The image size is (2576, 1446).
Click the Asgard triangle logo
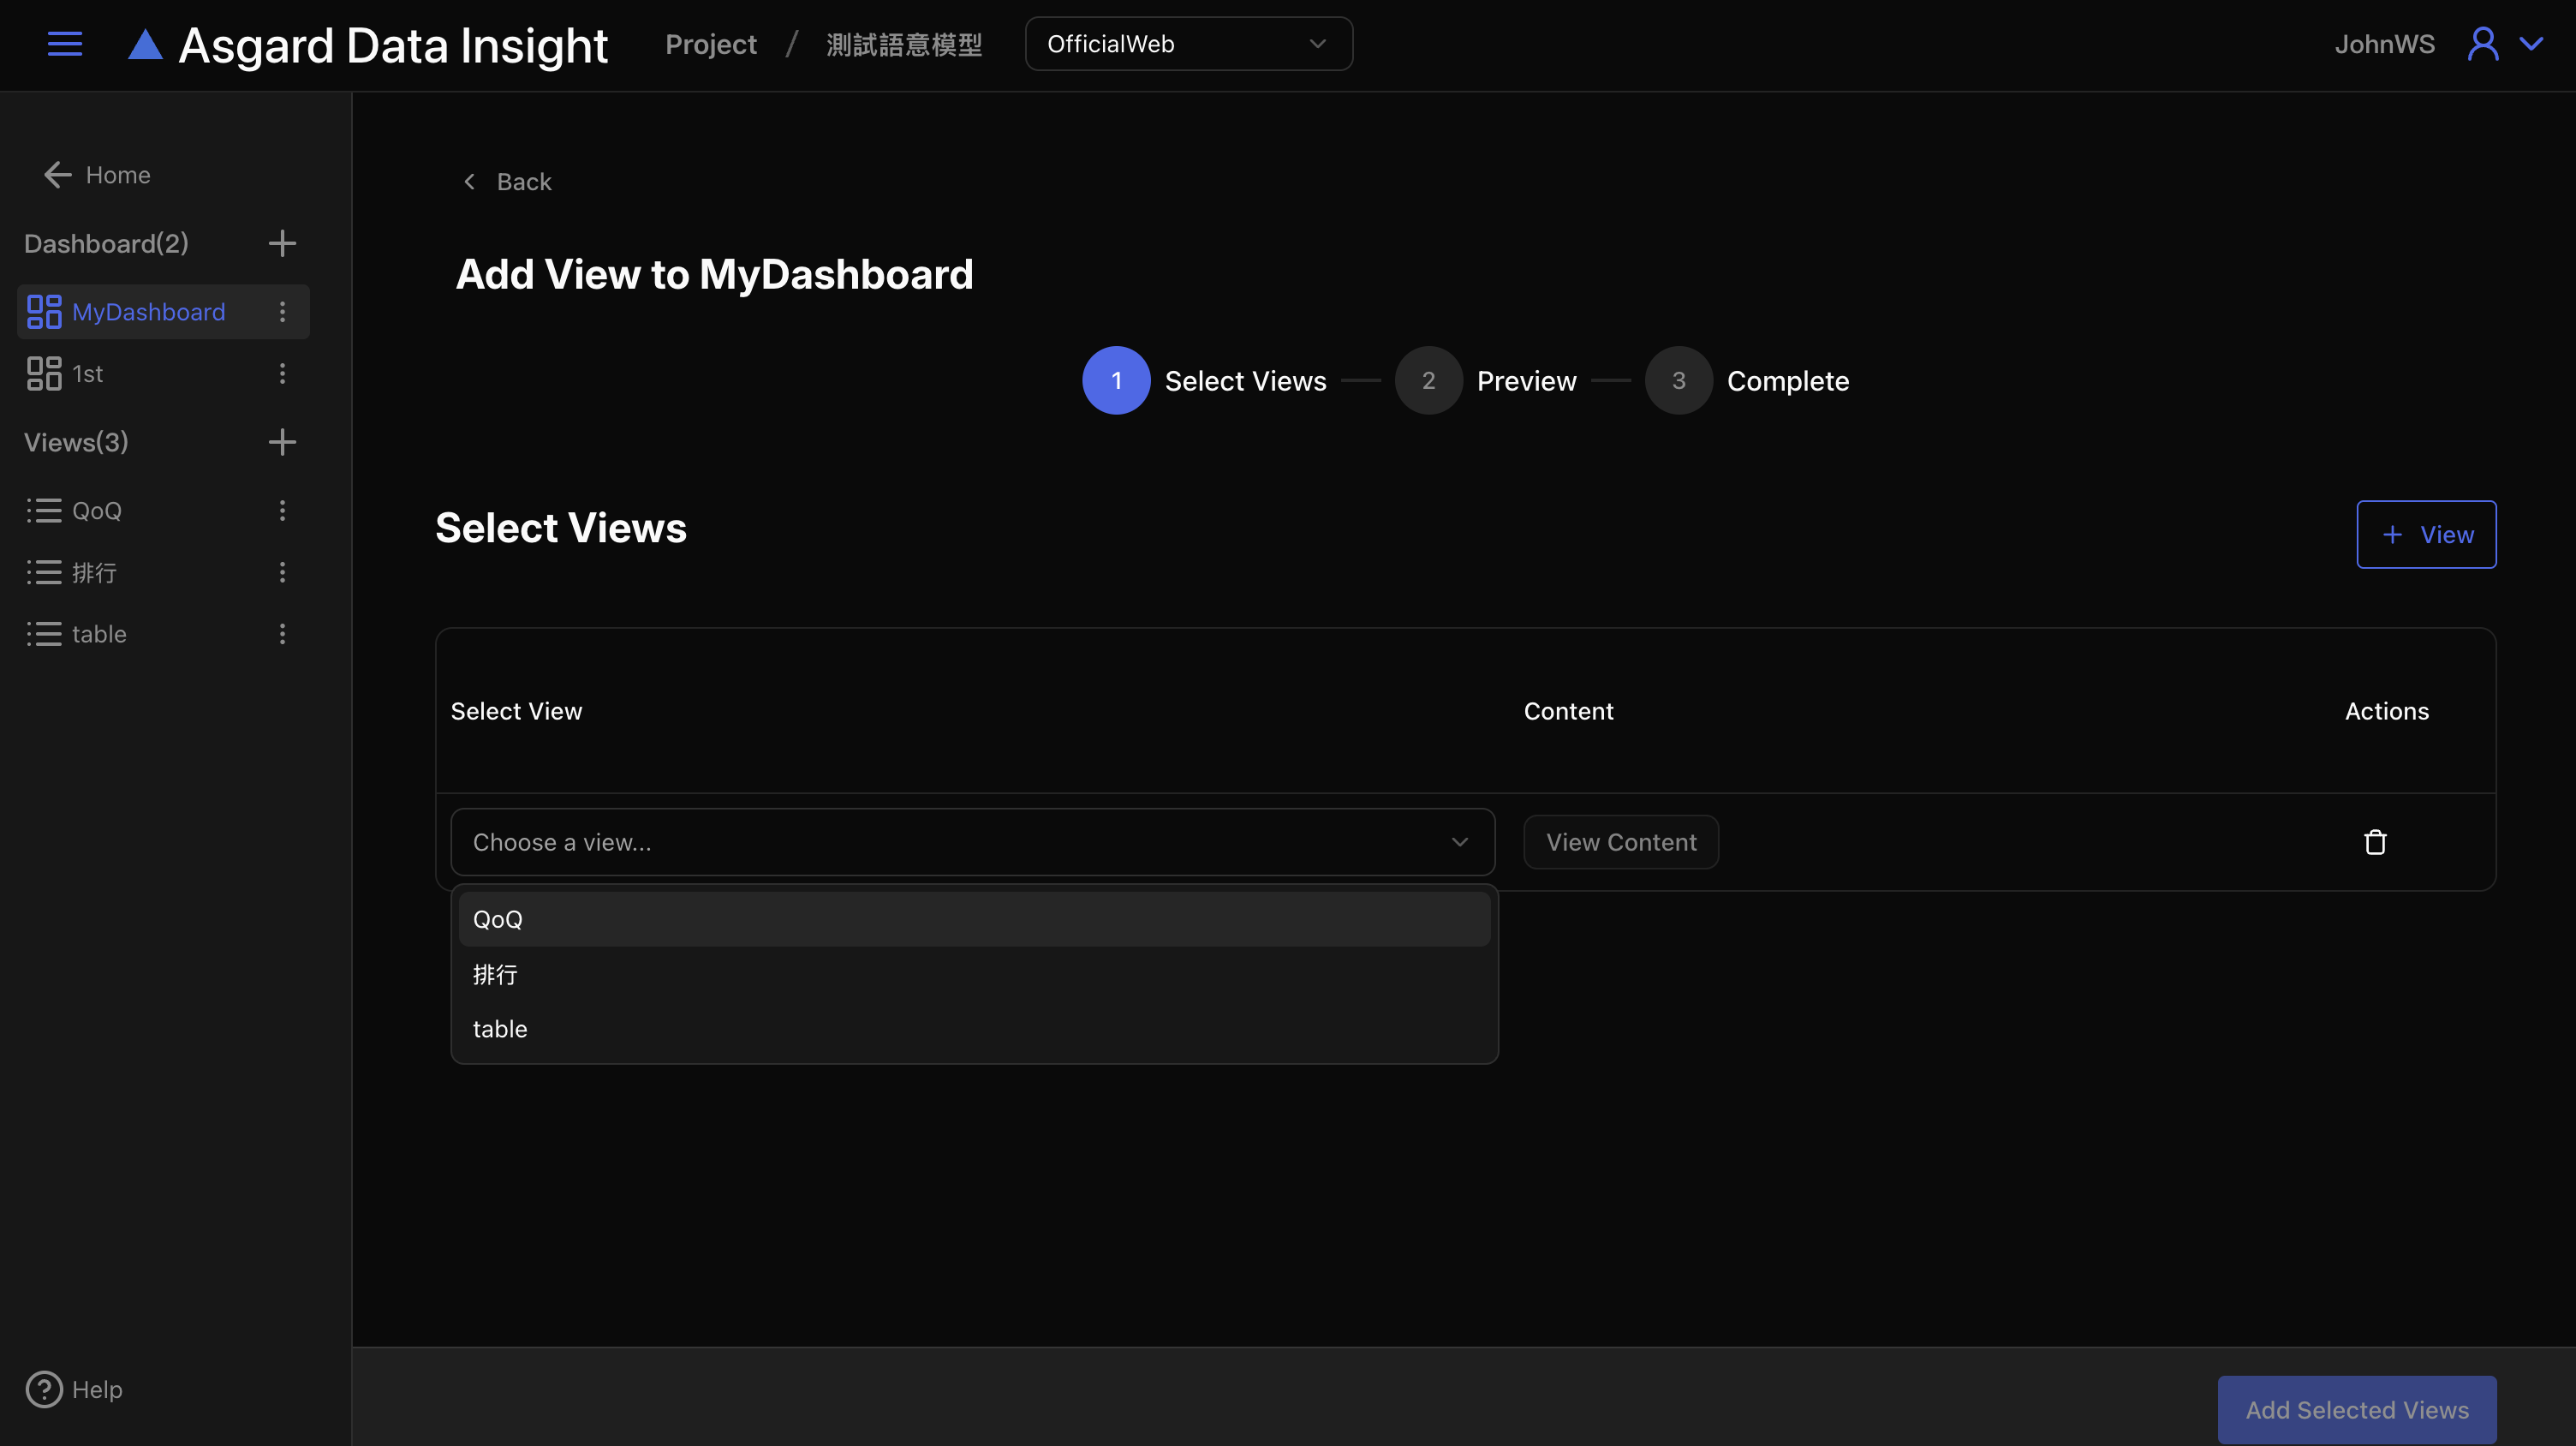[x=145, y=44]
